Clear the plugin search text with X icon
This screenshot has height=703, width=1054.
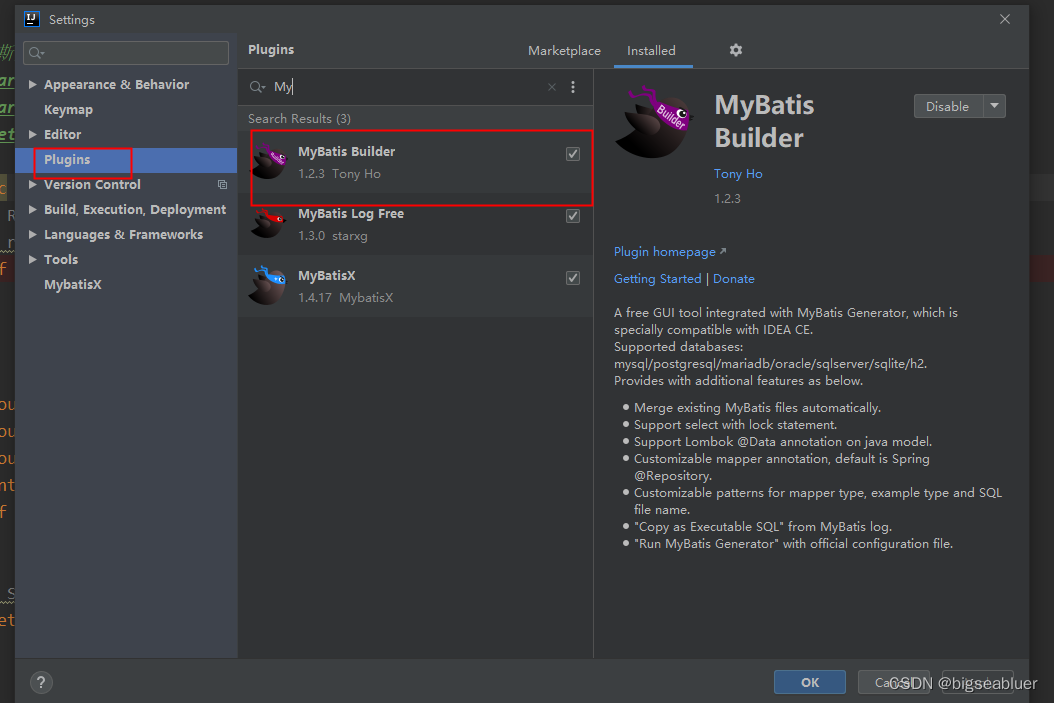pyautogui.click(x=552, y=87)
